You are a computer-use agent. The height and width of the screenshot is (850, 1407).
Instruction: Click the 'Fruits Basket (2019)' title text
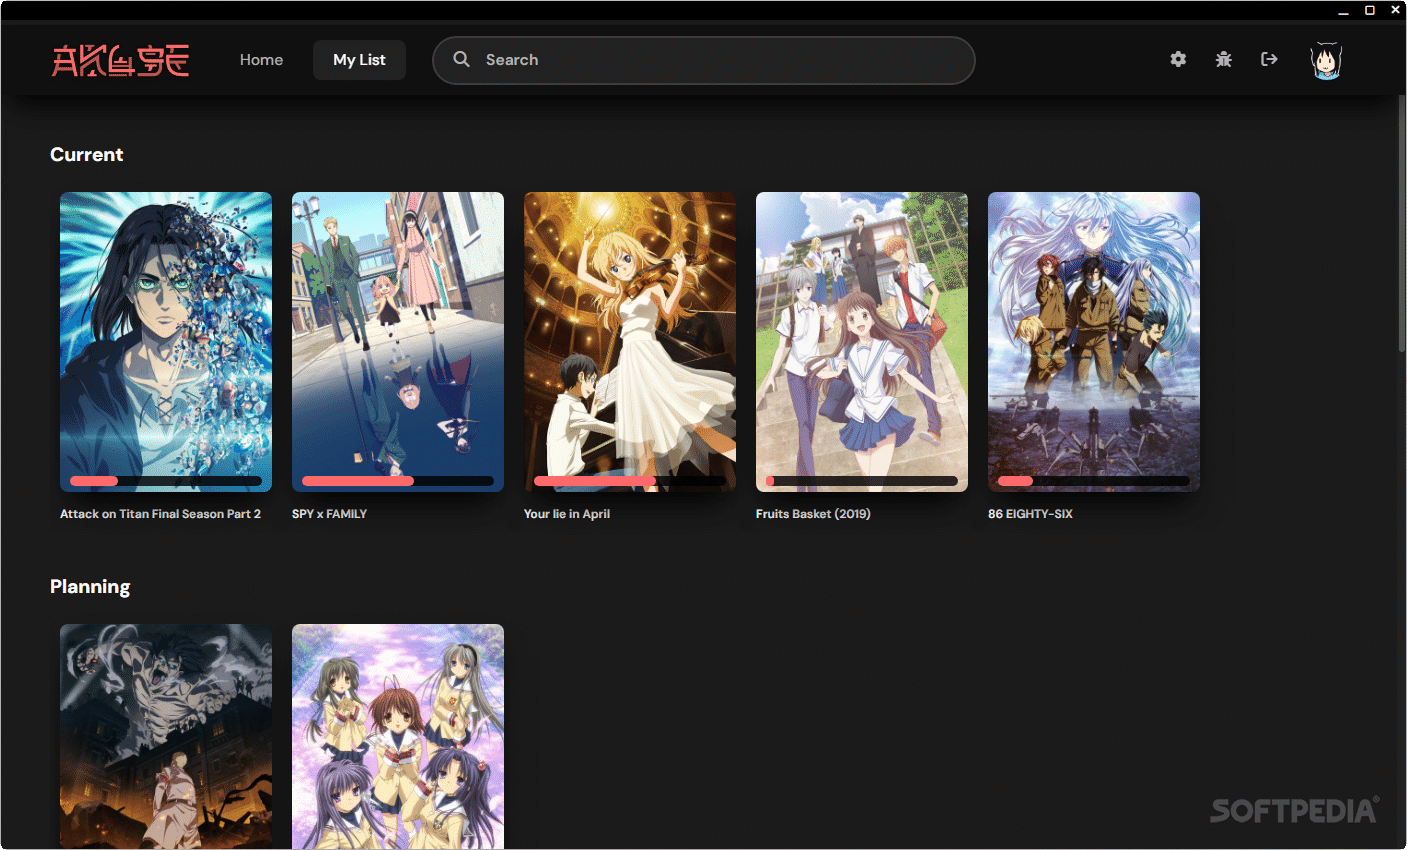pos(813,514)
